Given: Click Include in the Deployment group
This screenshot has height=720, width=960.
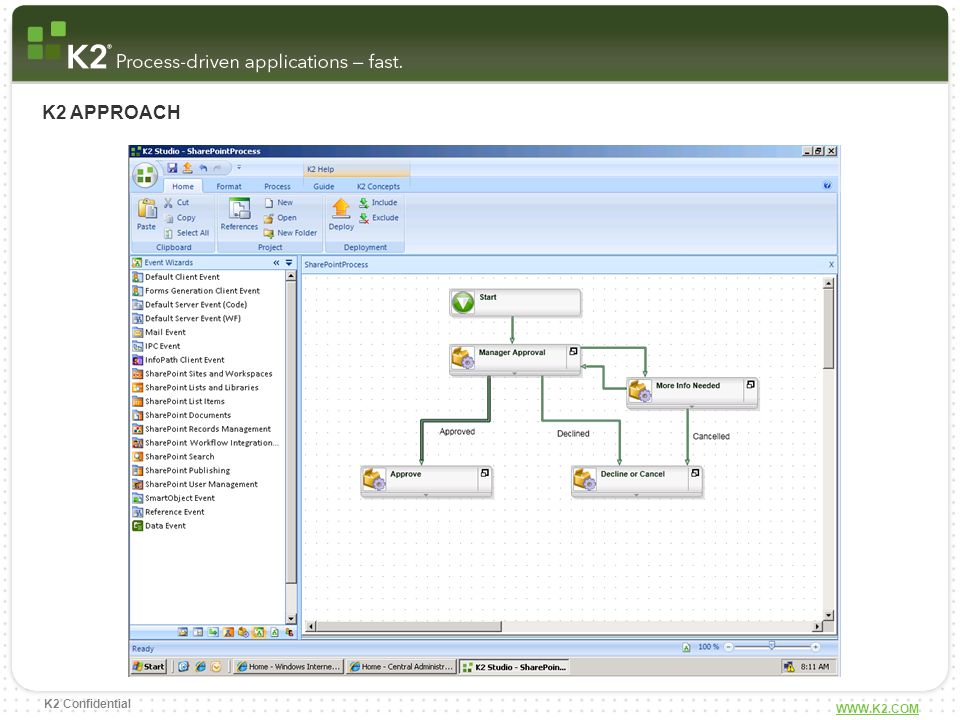Looking at the screenshot, I should click(378, 202).
